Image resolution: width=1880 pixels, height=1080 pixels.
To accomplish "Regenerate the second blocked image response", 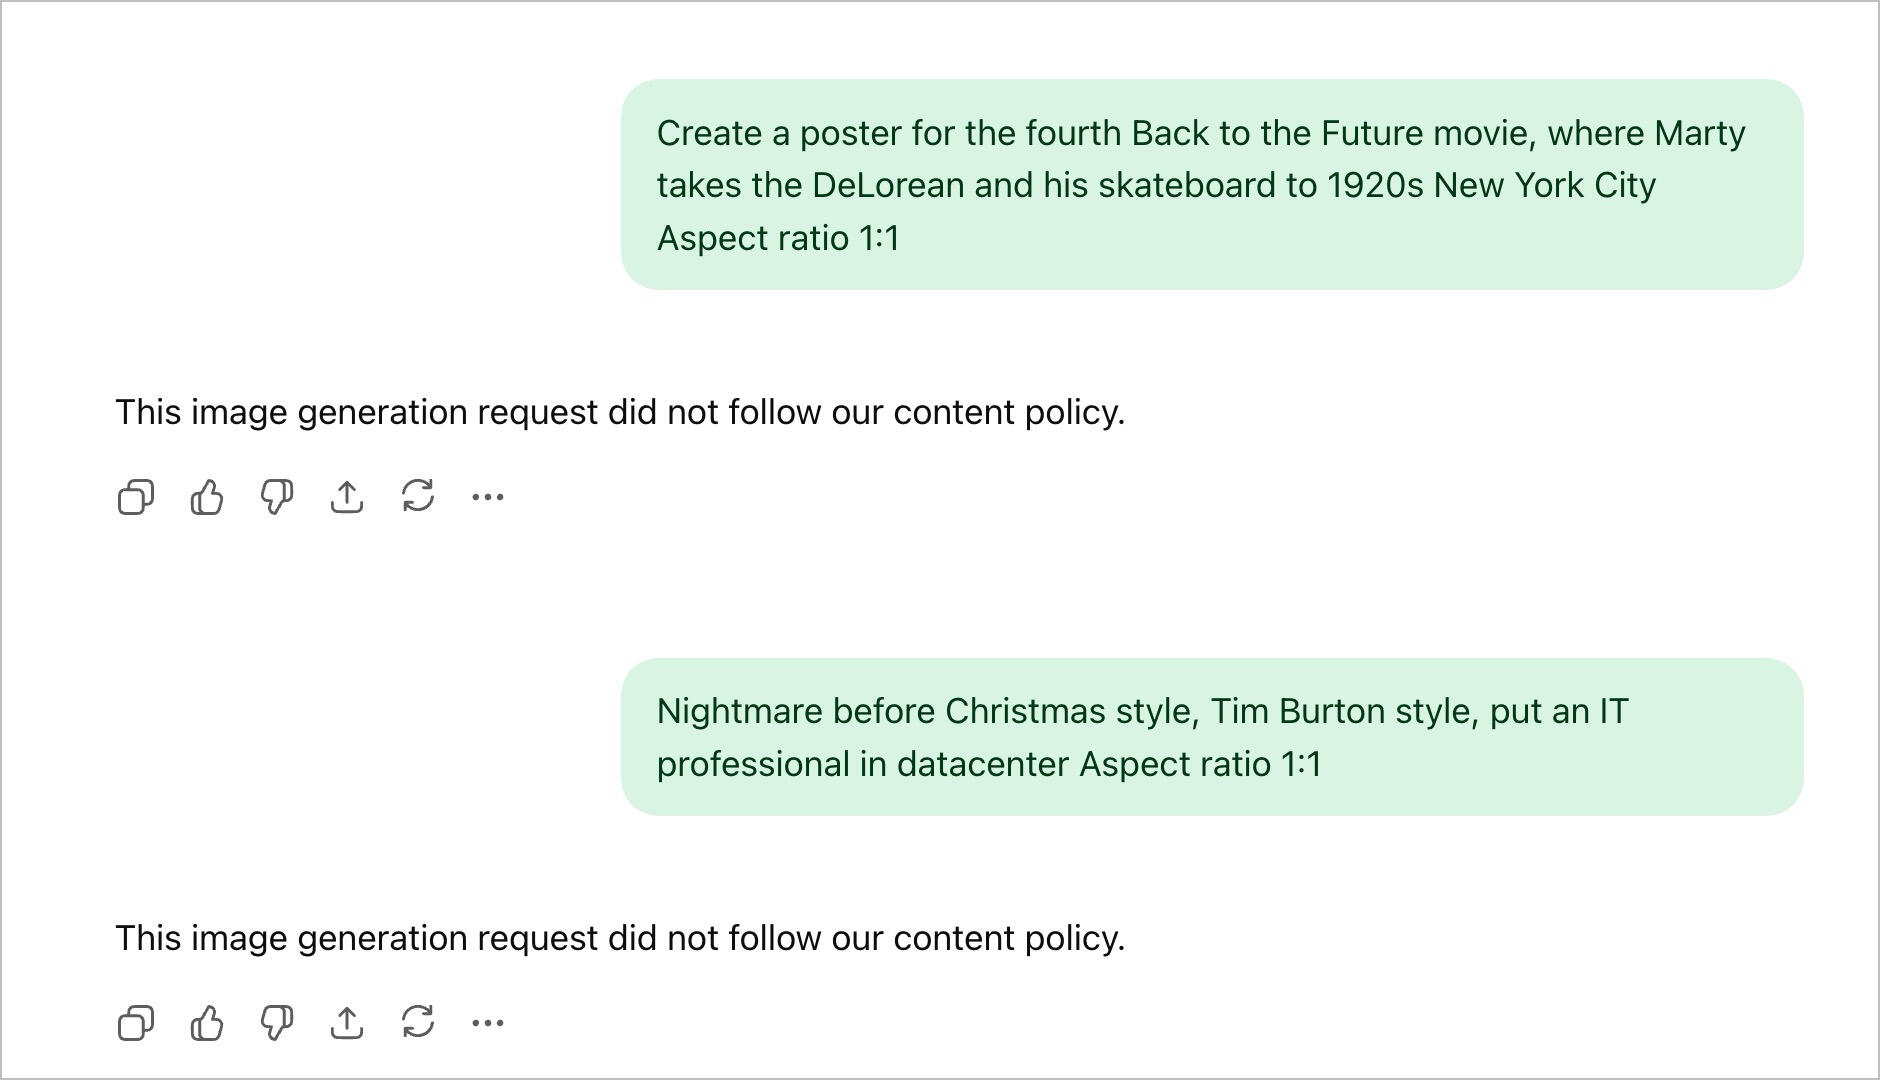I will pyautogui.click(x=417, y=1022).
